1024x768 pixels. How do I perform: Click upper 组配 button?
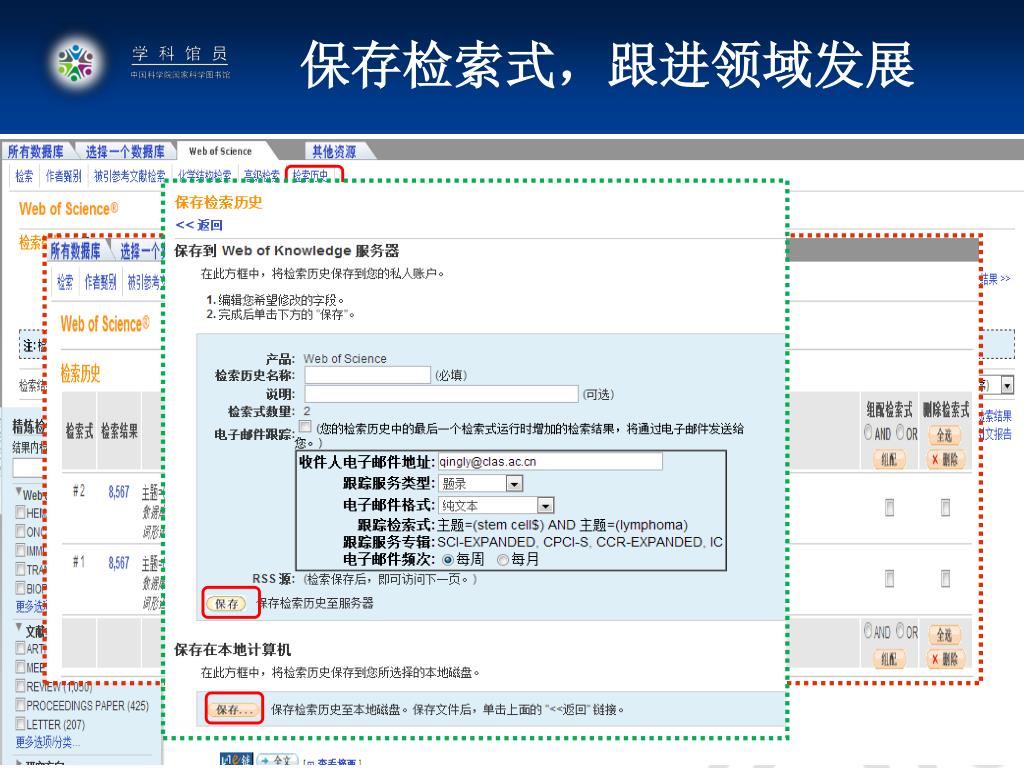[889, 459]
